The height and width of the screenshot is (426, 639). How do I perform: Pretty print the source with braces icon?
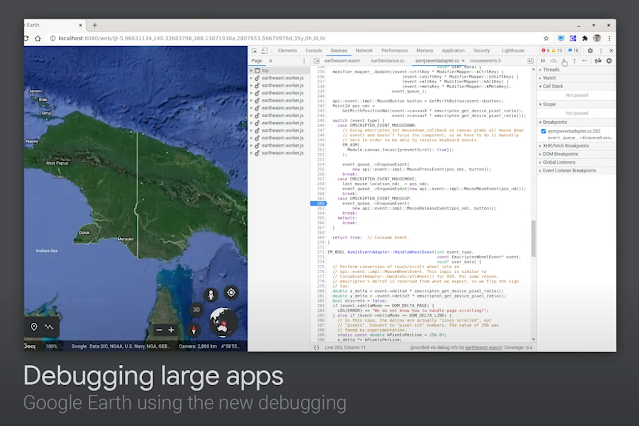317,347
